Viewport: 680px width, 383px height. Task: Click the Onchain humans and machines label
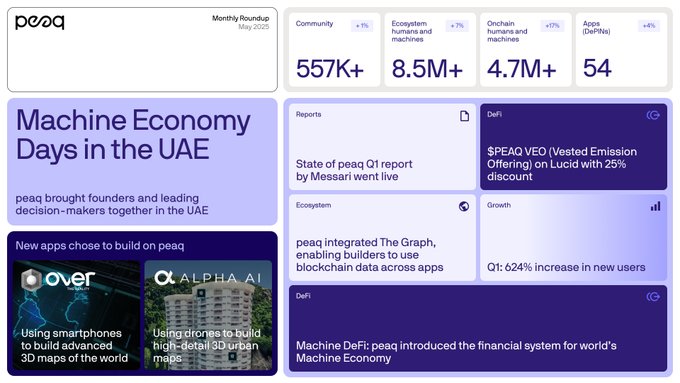pyautogui.click(x=507, y=31)
